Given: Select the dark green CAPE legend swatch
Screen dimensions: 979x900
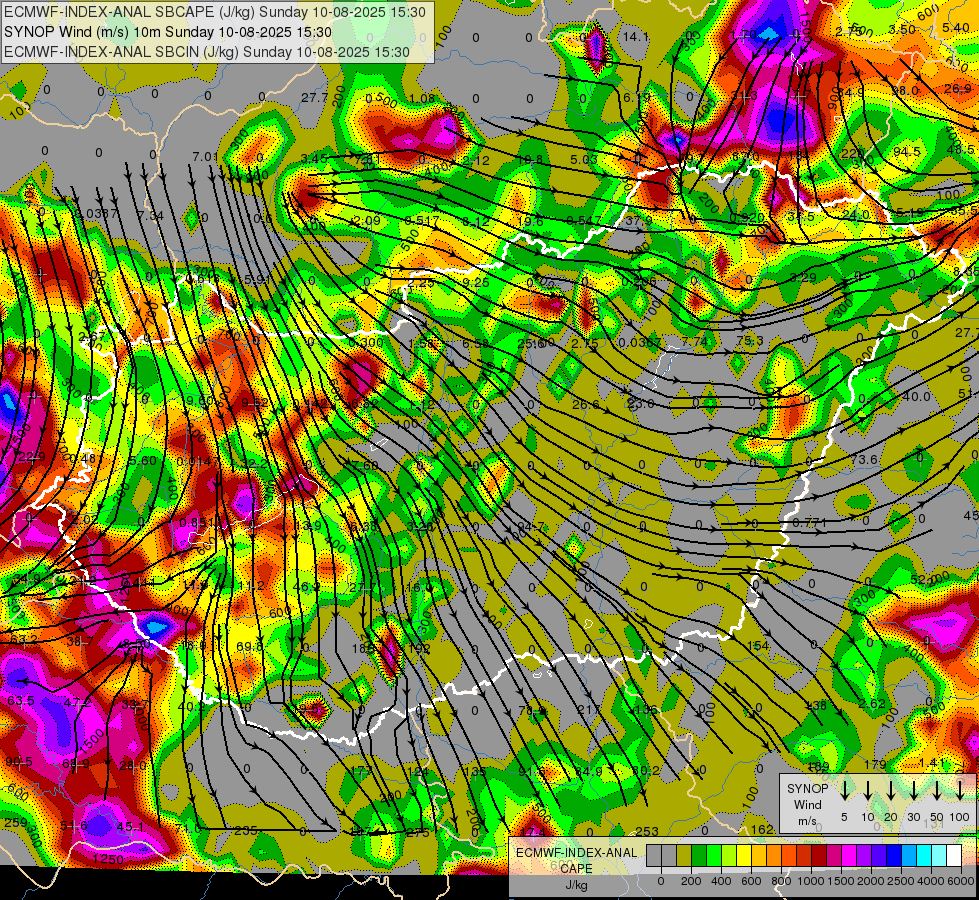Looking at the screenshot, I should pyautogui.click(x=699, y=855).
